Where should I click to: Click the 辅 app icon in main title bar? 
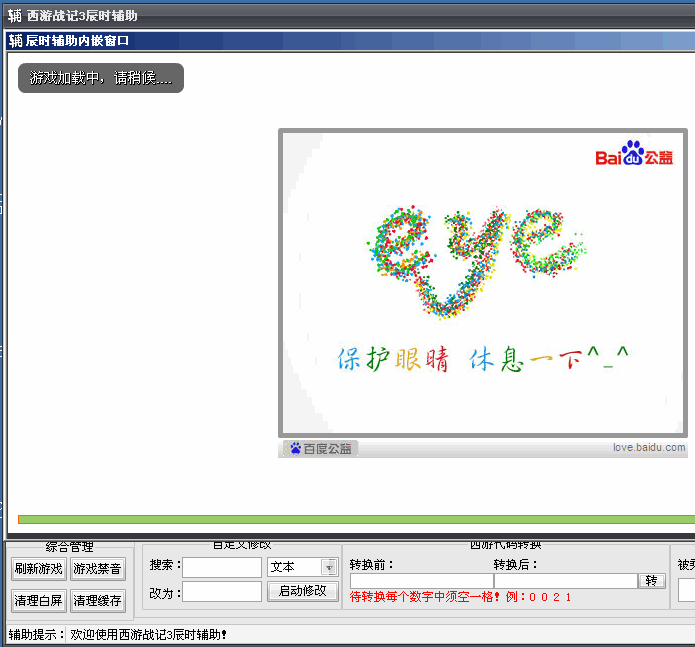(14, 16)
